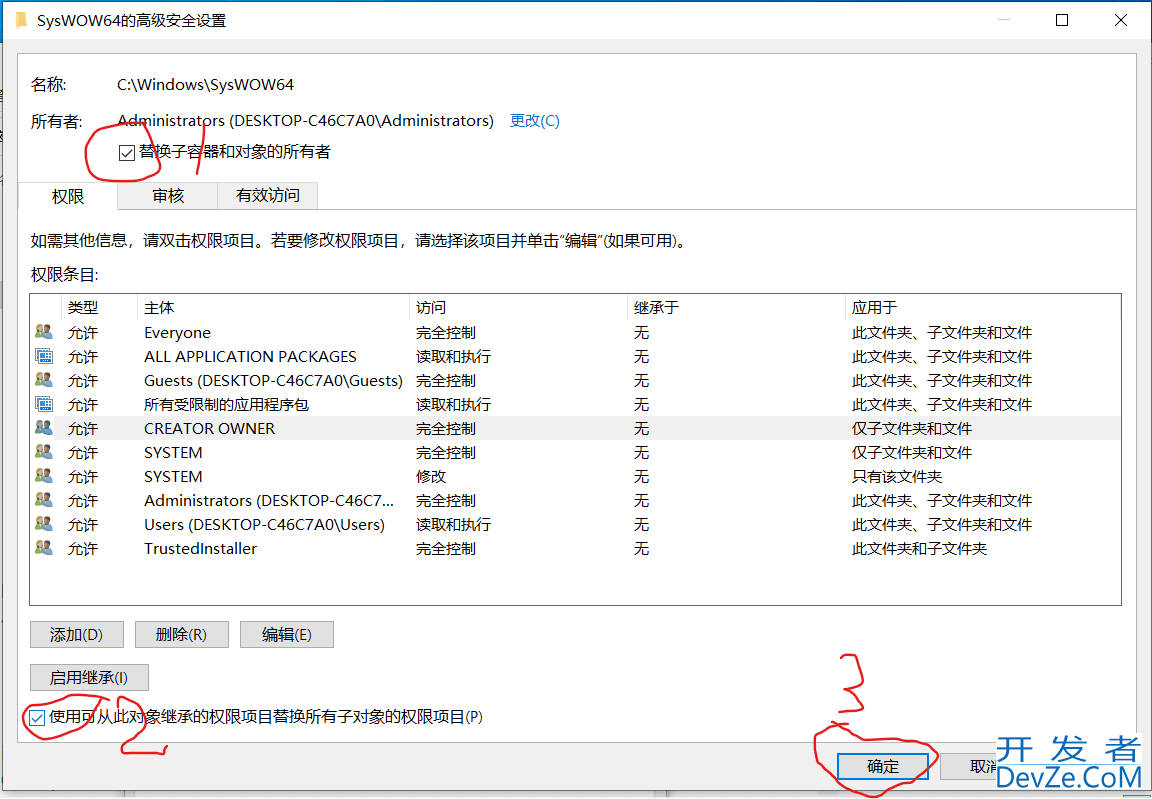
Task: Click the icon beside 所有受限制的应用程序包
Action: pyautogui.click(x=44, y=404)
